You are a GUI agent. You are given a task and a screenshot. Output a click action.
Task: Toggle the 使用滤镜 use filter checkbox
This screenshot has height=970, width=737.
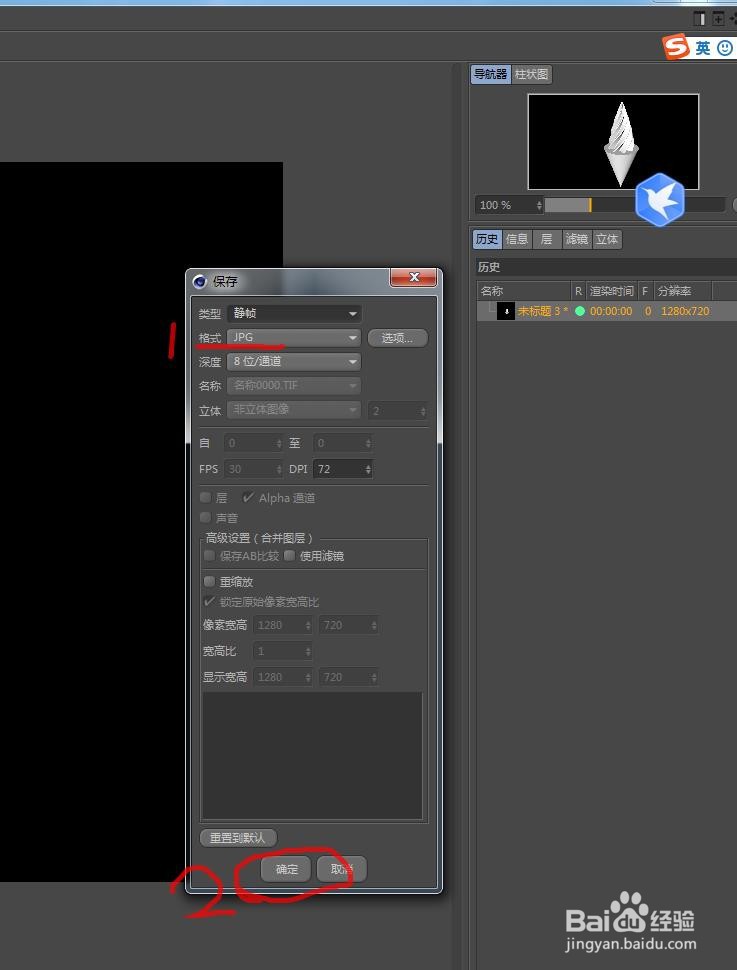point(289,556)
